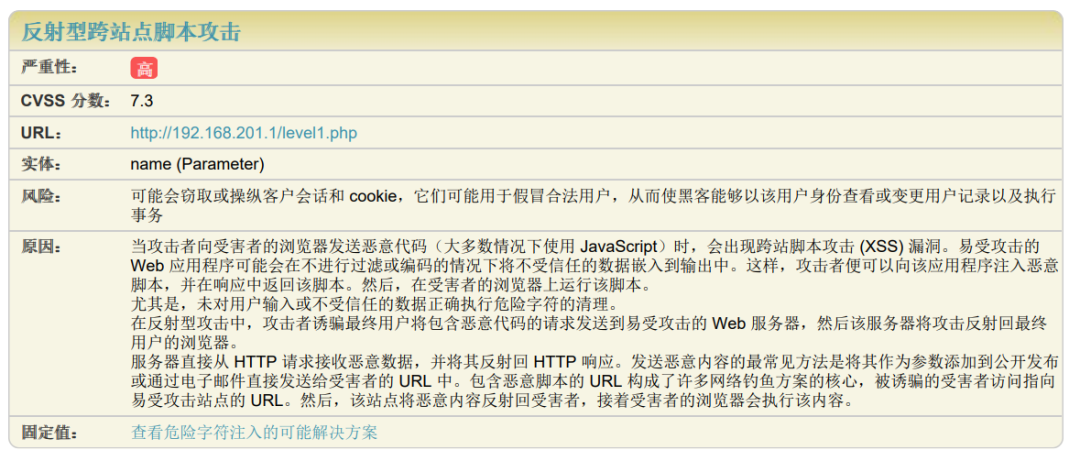Click the CVSS score value 7.3
Image resolution: width=1080 pixels, height=461 pixels.
(x=142, y=101)
